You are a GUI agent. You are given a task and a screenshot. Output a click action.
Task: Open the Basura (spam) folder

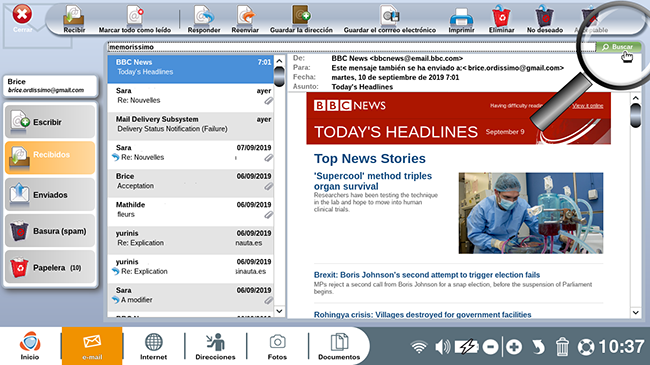click(x=50, y=231)
